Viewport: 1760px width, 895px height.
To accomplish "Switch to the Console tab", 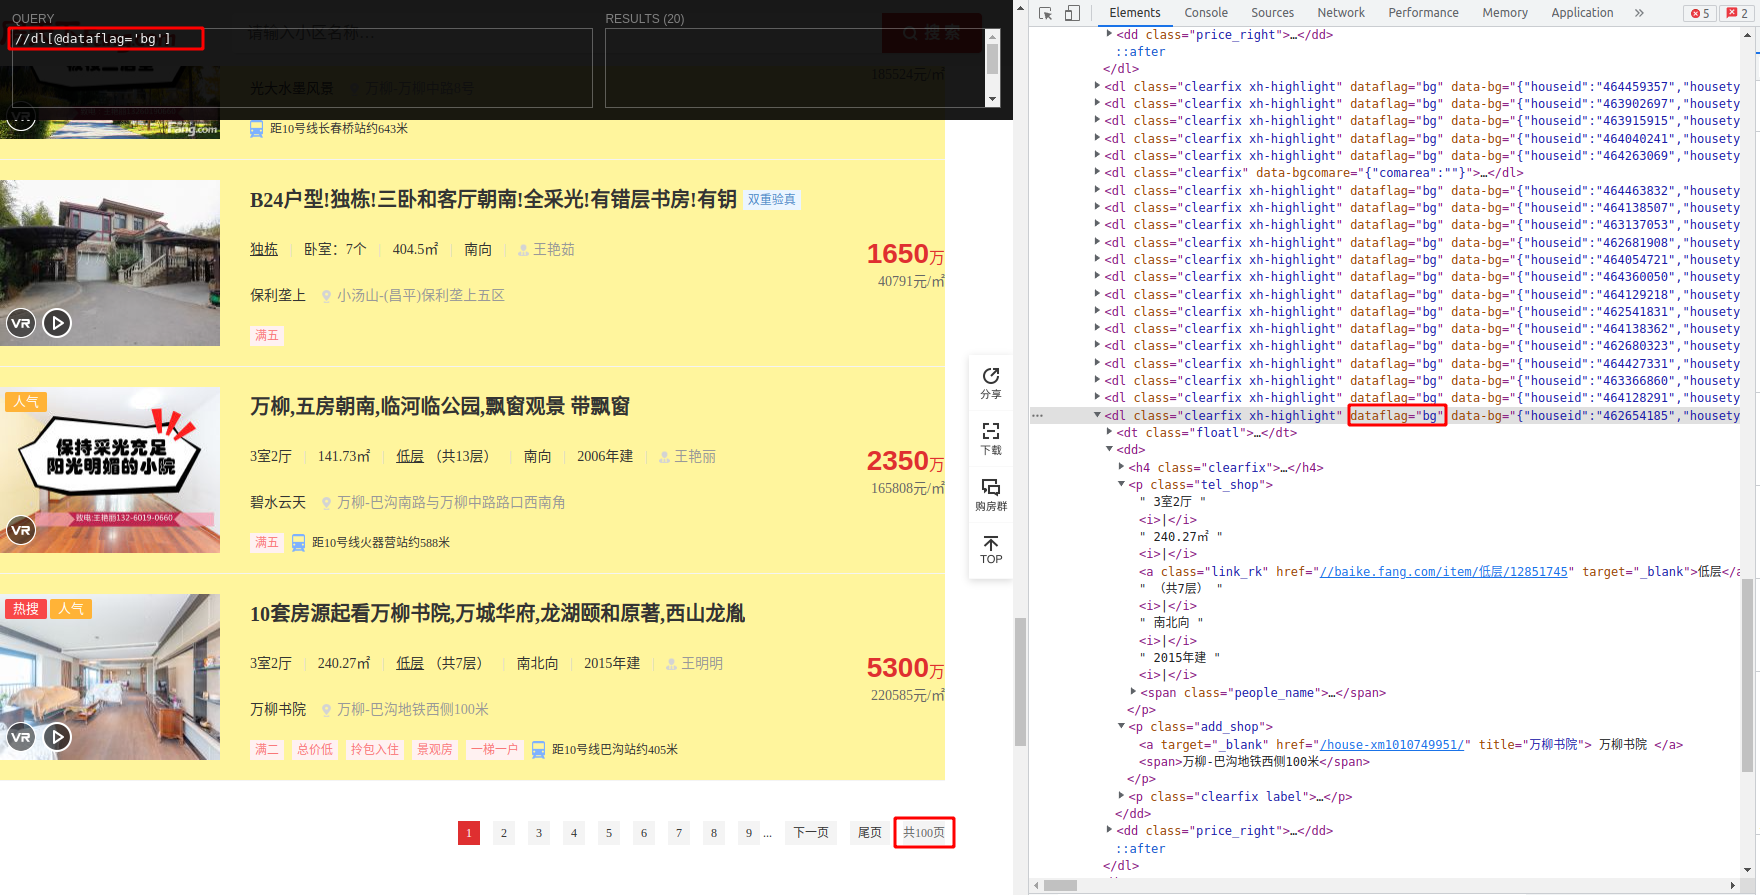I will coord(1206,13).
